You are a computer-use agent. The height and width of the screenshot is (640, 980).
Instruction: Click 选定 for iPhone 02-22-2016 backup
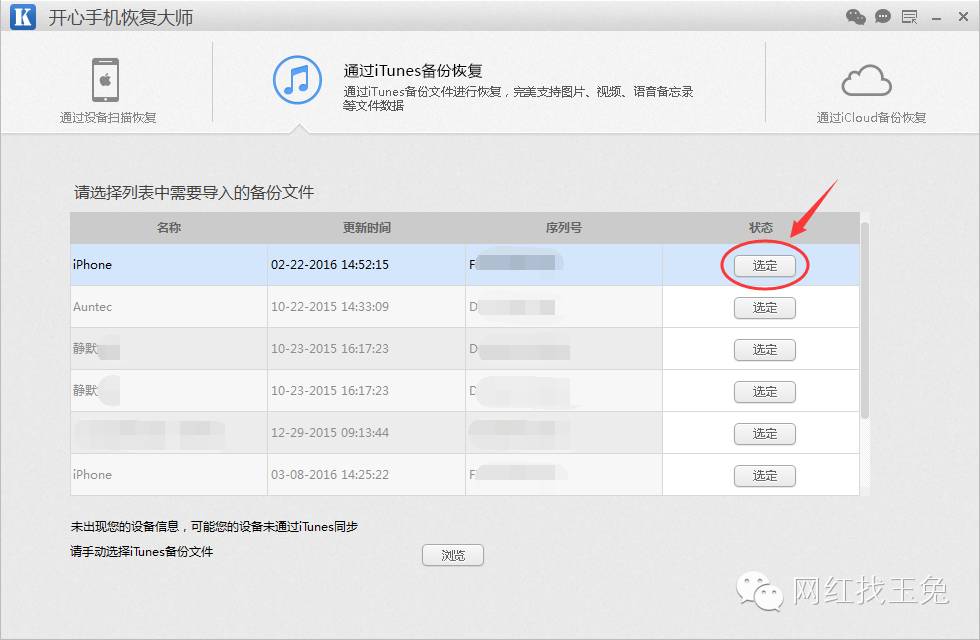pos(764,266)
